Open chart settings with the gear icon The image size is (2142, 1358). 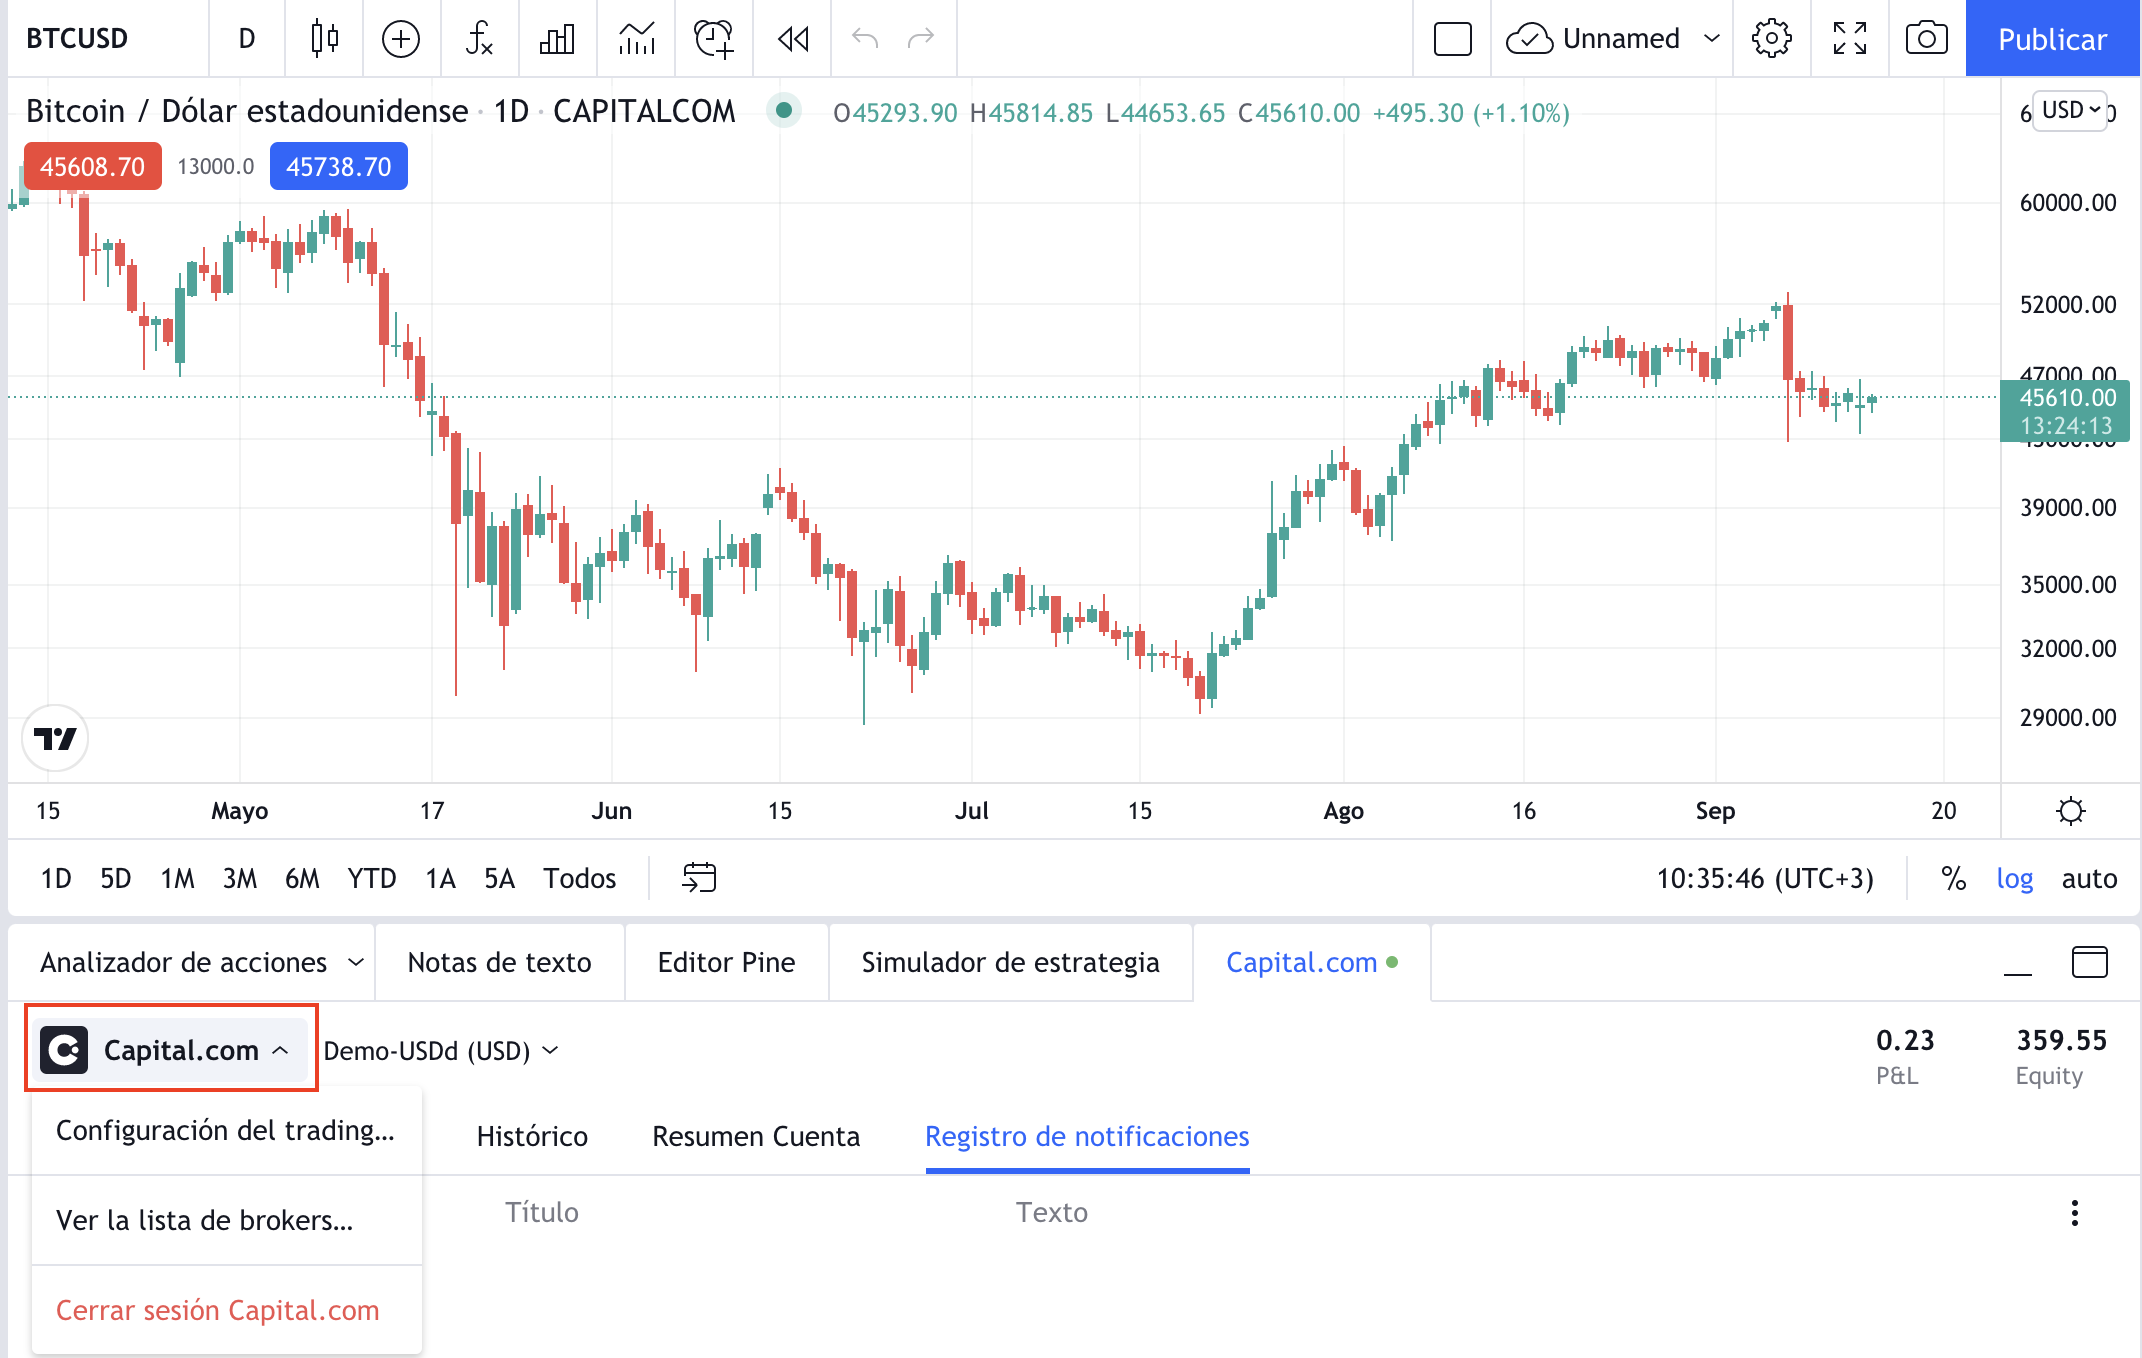point(1771,39)
